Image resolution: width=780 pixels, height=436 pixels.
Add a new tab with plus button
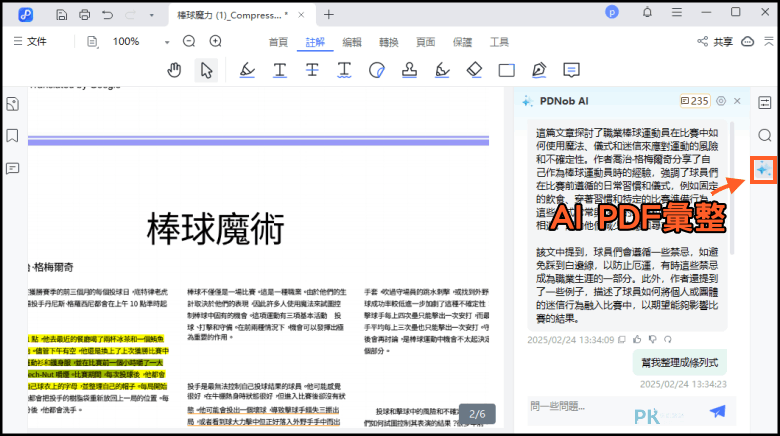[329, 15]
